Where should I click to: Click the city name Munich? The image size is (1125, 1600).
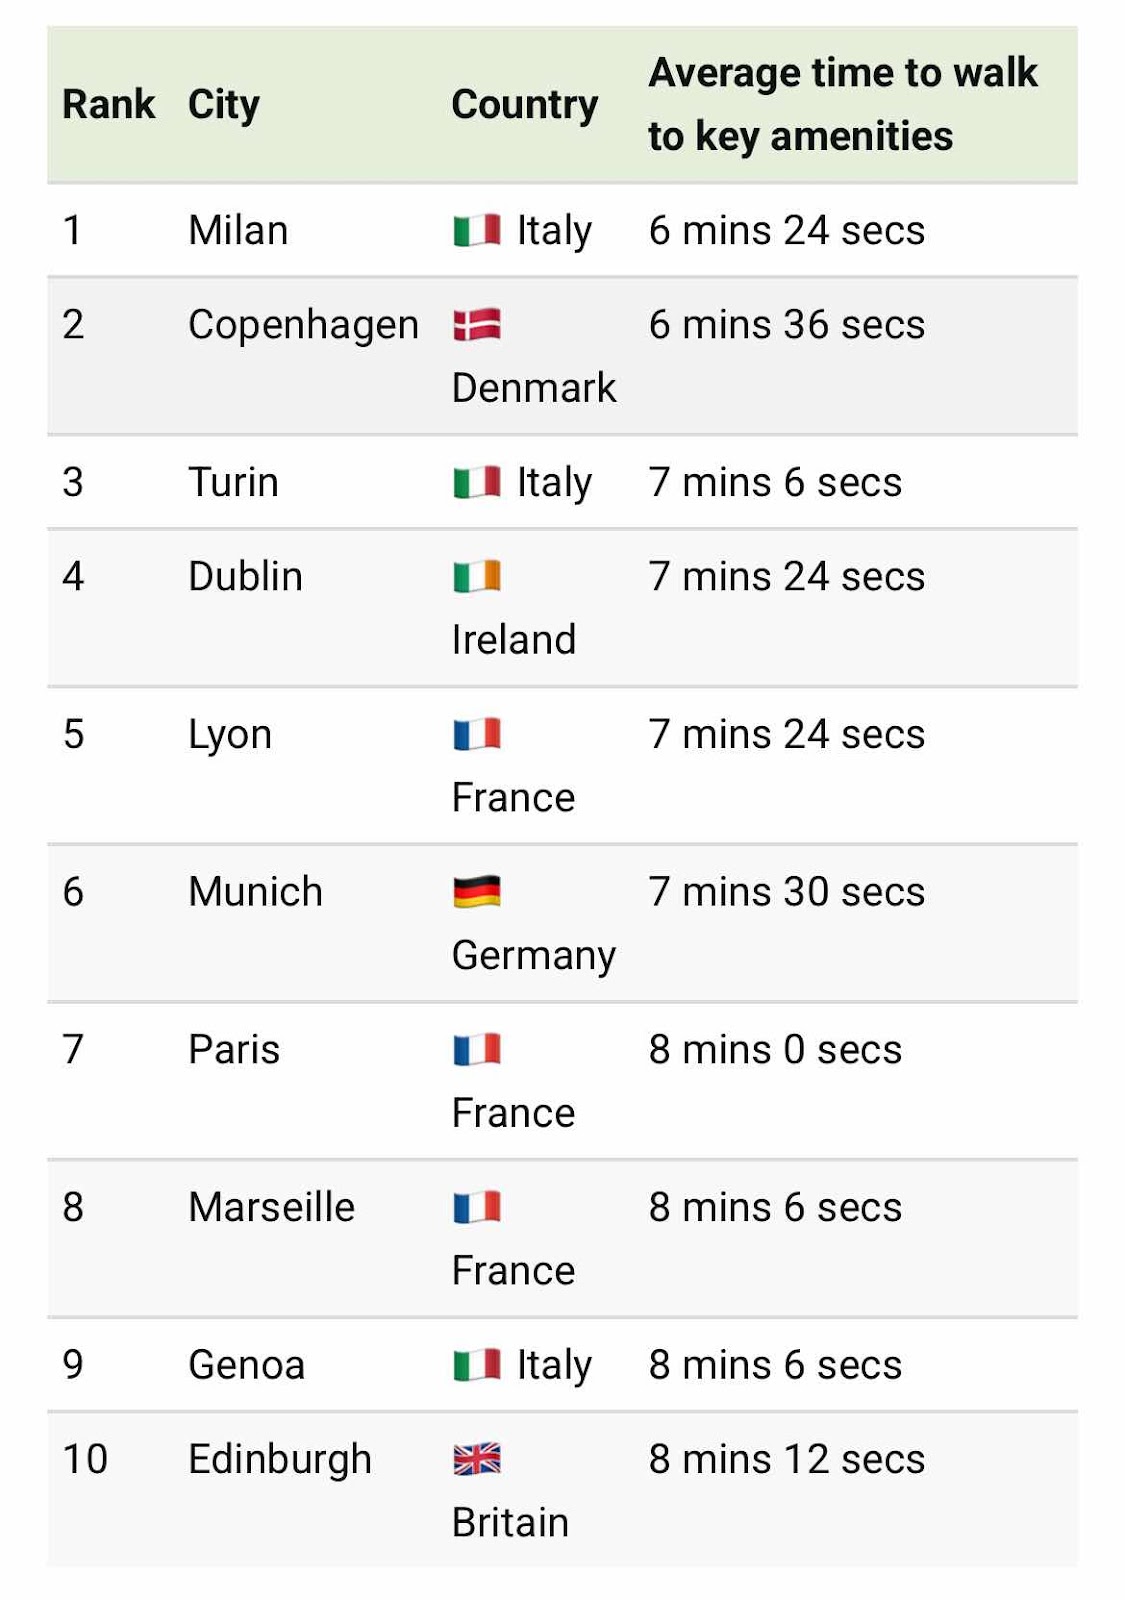[x=256, y=892]
